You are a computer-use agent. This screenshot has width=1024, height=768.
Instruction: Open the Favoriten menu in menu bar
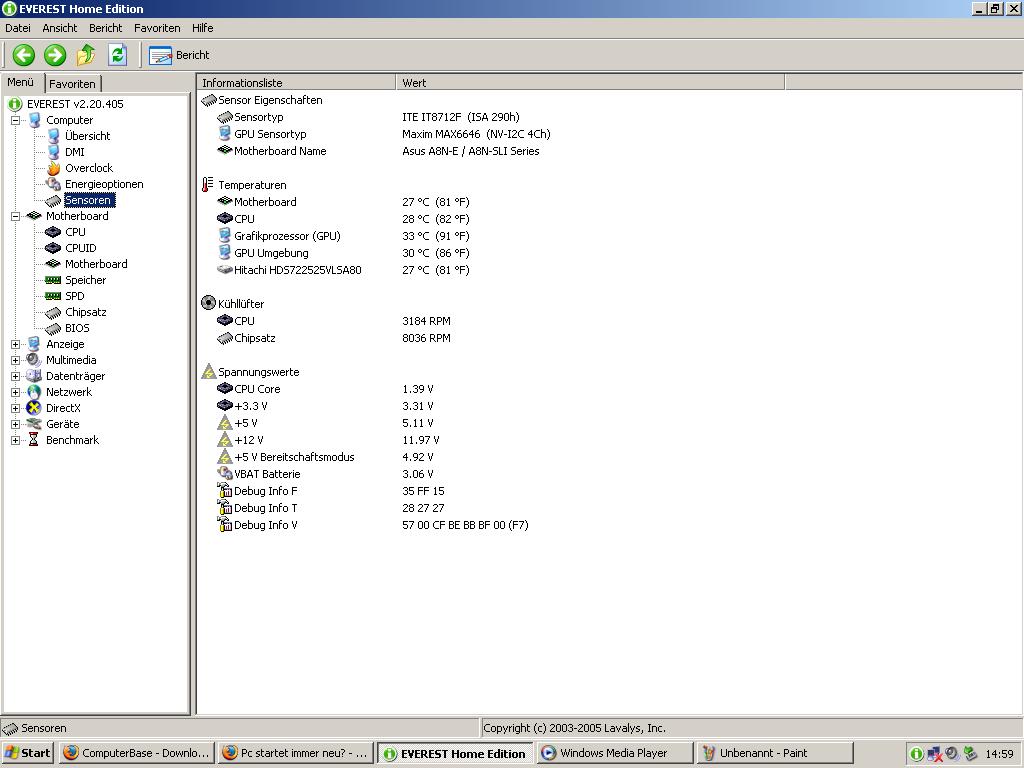(x=157, y=28)
